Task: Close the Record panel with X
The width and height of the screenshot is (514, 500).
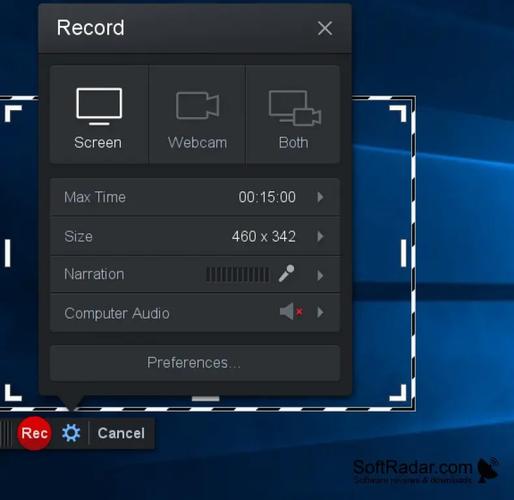Action: (x=325, y=28)
